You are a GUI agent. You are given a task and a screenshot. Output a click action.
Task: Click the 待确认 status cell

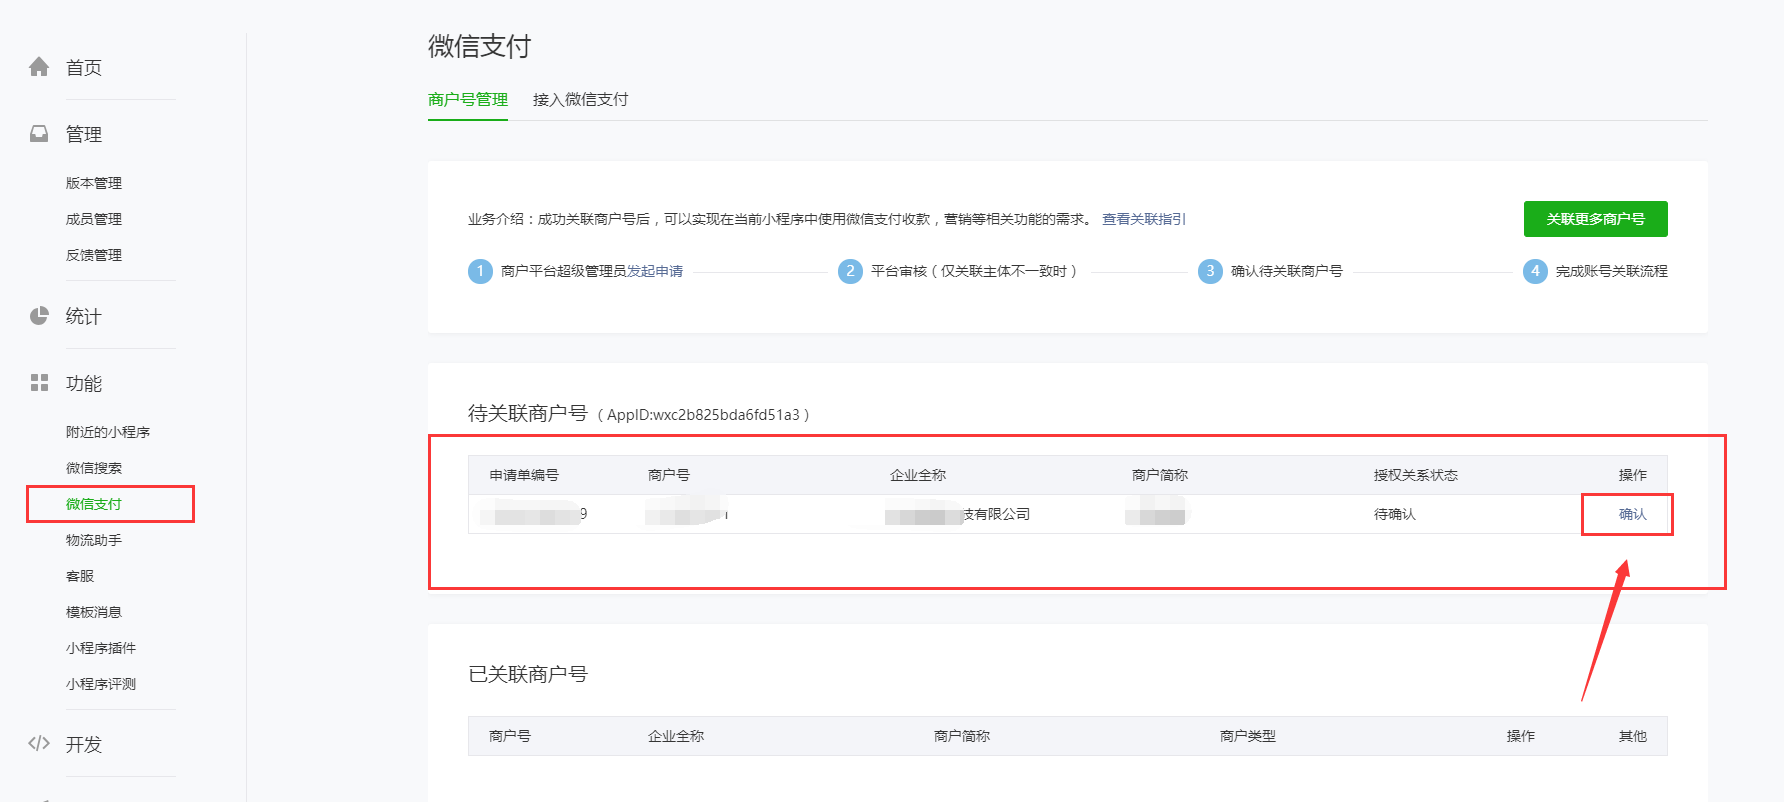point(1395,514)
